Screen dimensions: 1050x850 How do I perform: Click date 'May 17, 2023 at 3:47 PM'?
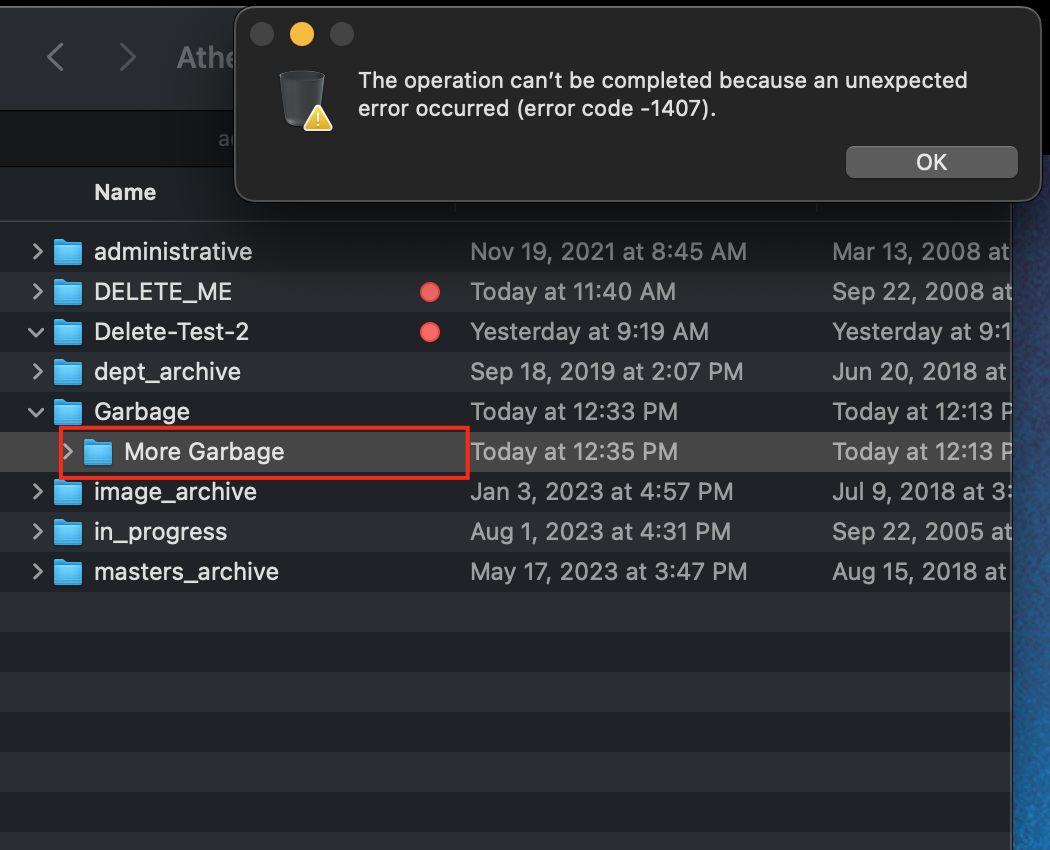point(608,572)
